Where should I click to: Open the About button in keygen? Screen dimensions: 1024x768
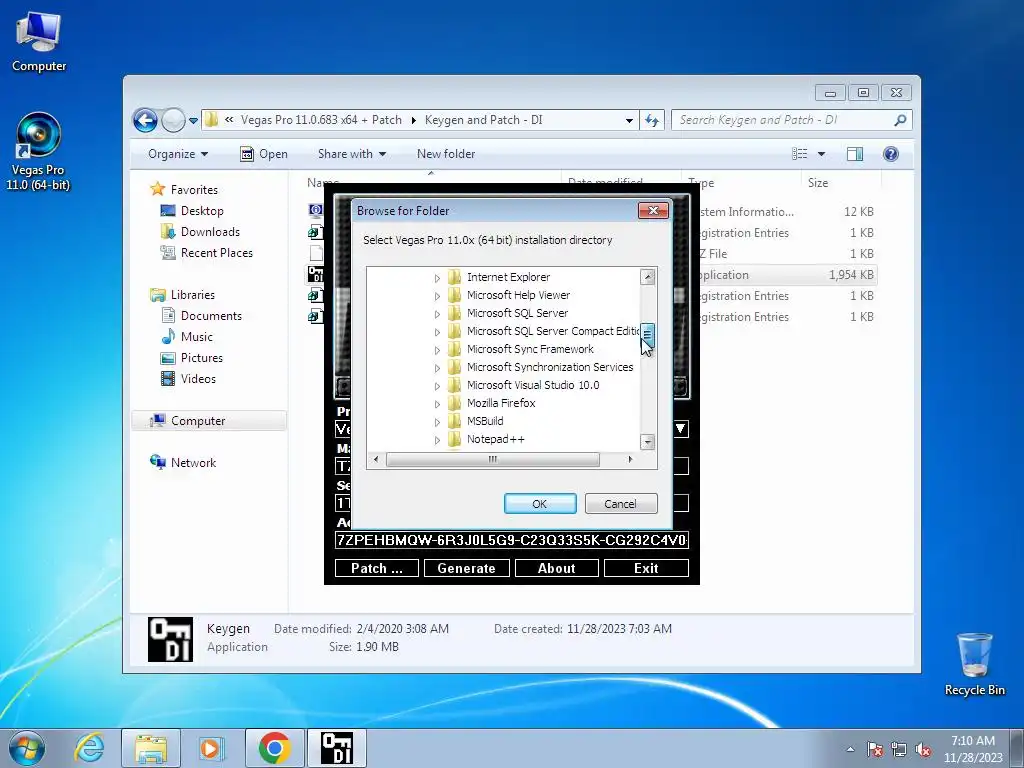(556, 568)
